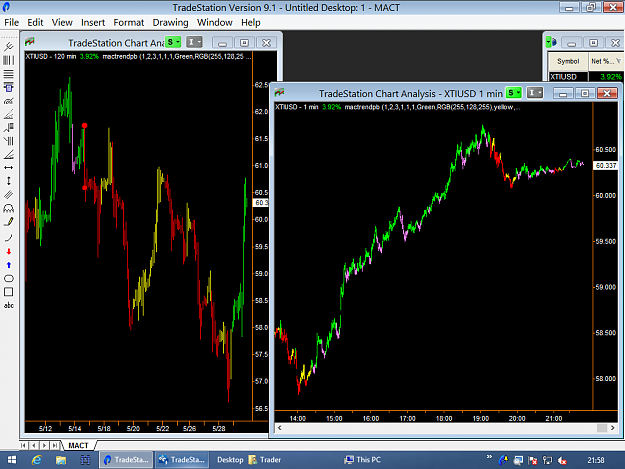Select the speed arcs drawing tool
Screen dimensions: 625x469
(8, 101)
